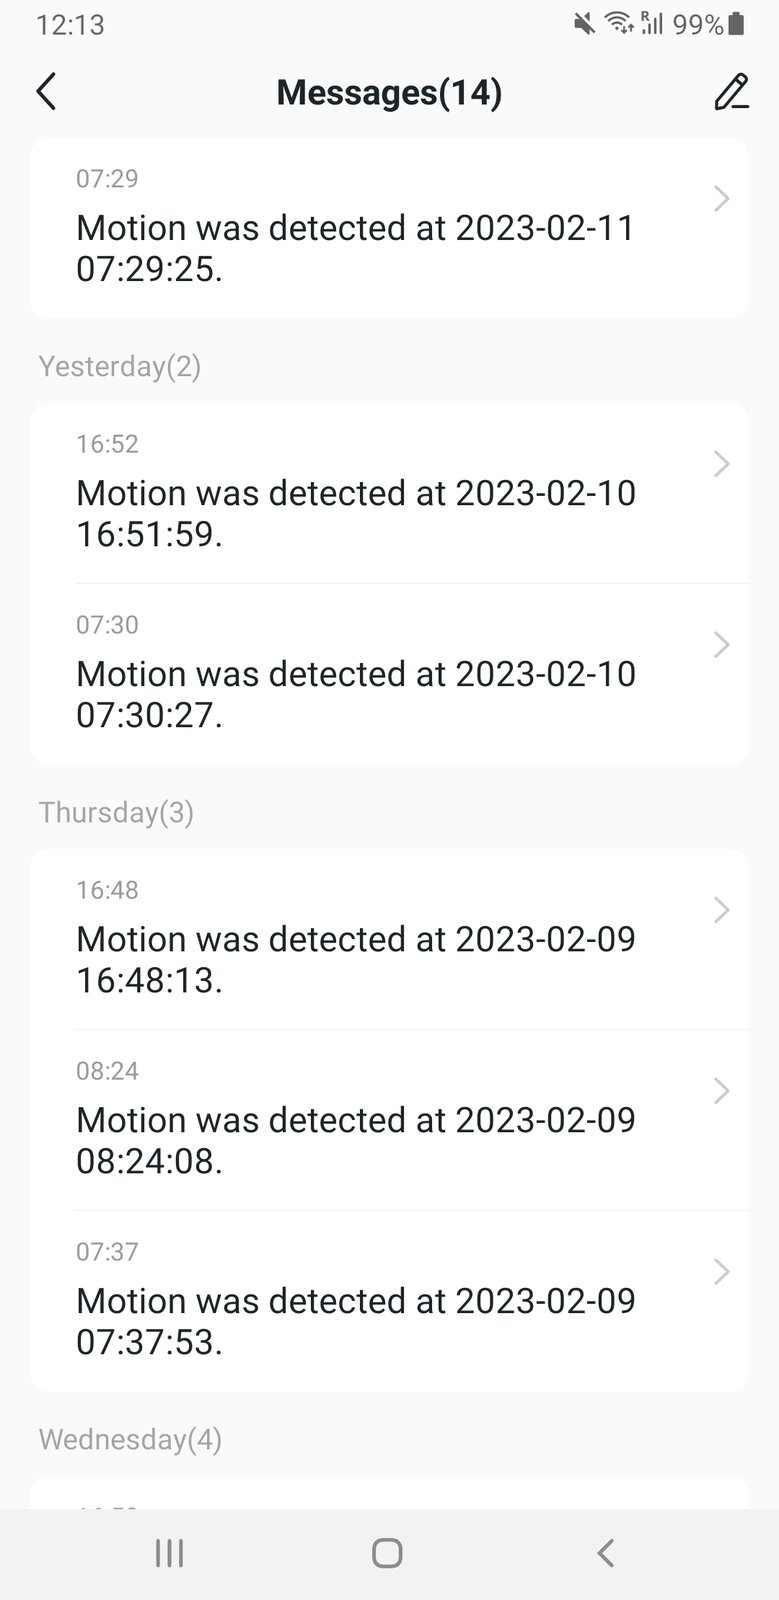
Task: Tap the edit pencil icon
Action: click(x=731, y=91)
